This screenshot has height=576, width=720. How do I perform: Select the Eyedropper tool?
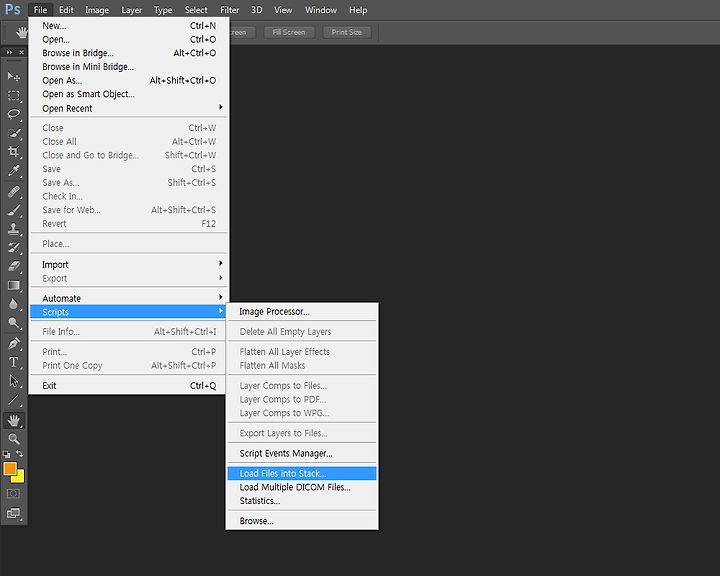click(x=13, y=171)
